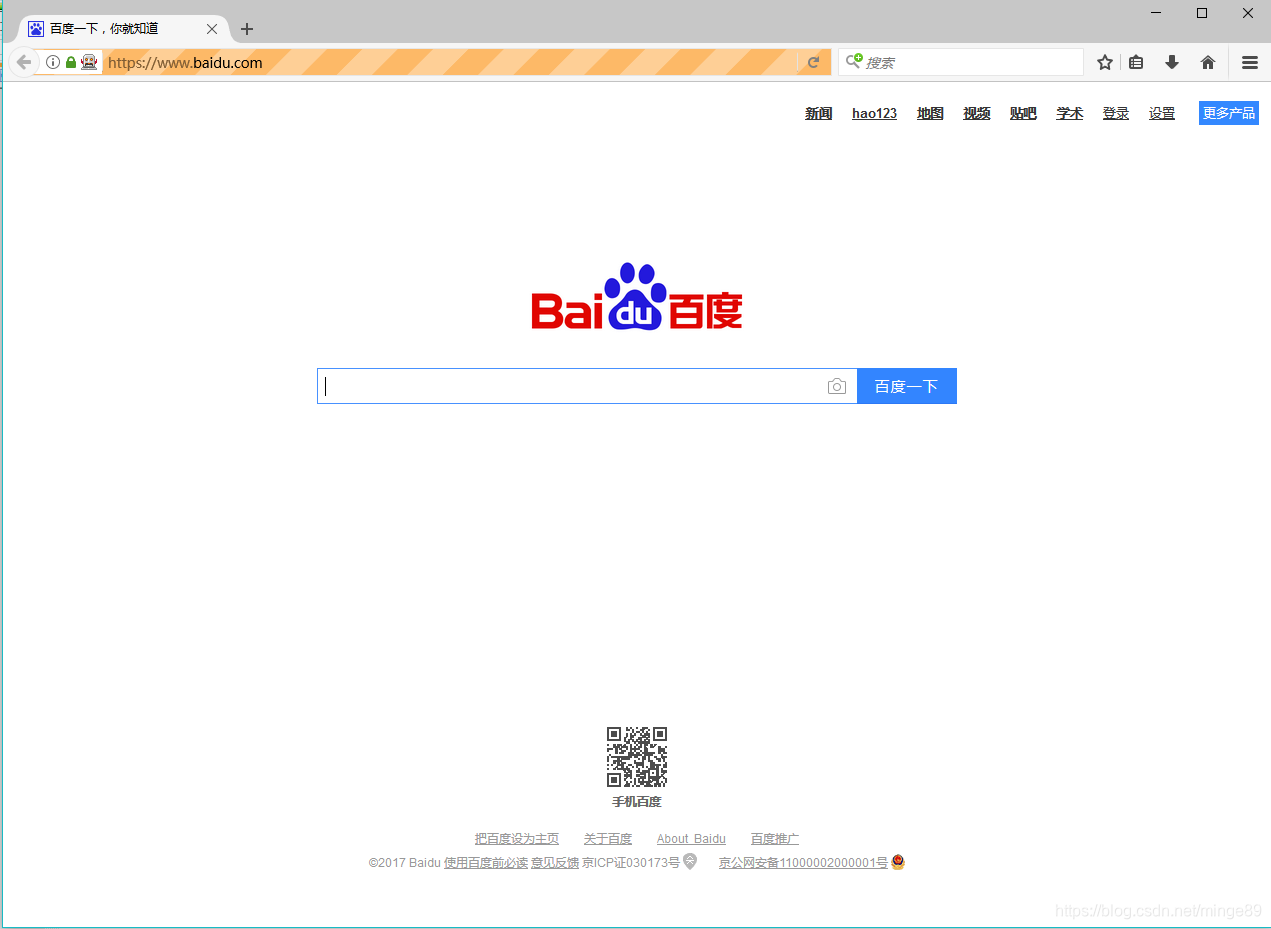Open the 新闻 link
The height and width of the screenshot is (929, 1271).
819,113
